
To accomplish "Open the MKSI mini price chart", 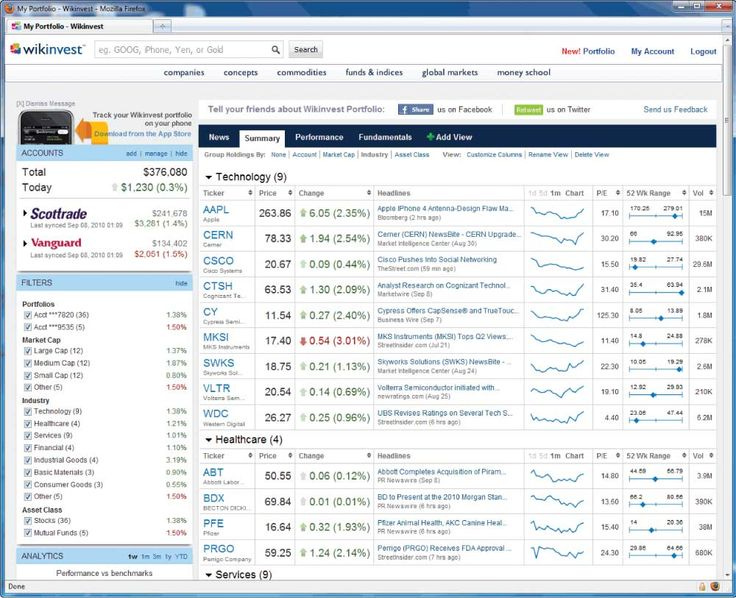I will click(557, 341).
